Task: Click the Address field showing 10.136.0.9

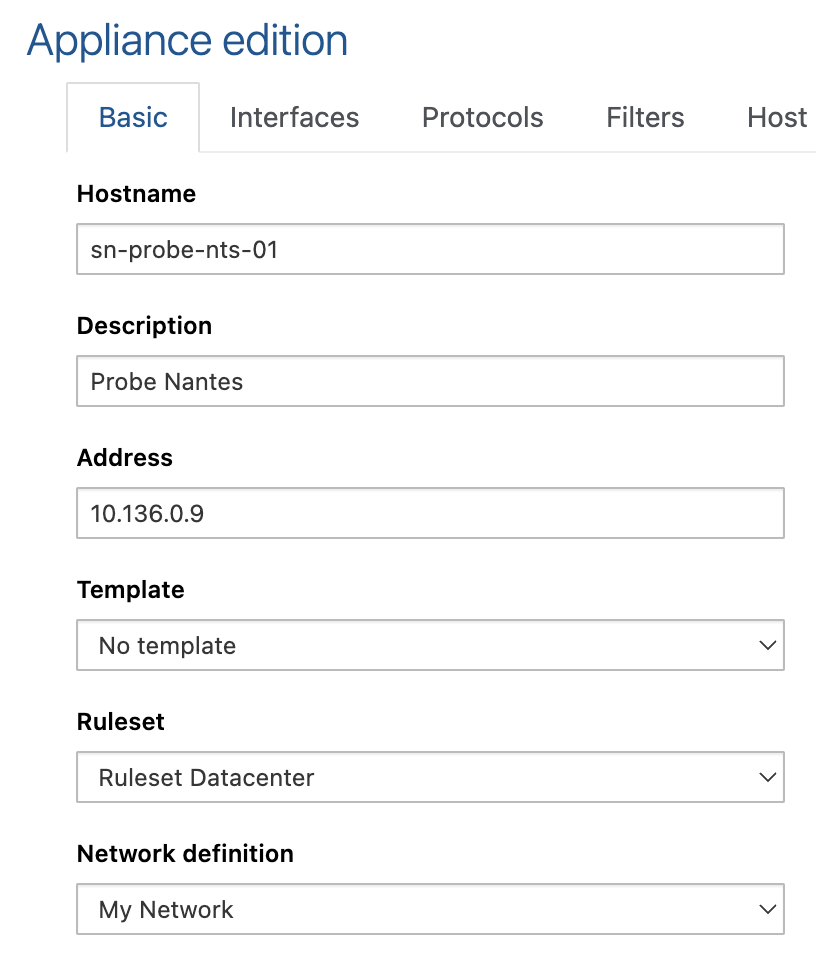Action: click(x=430, y=514)
